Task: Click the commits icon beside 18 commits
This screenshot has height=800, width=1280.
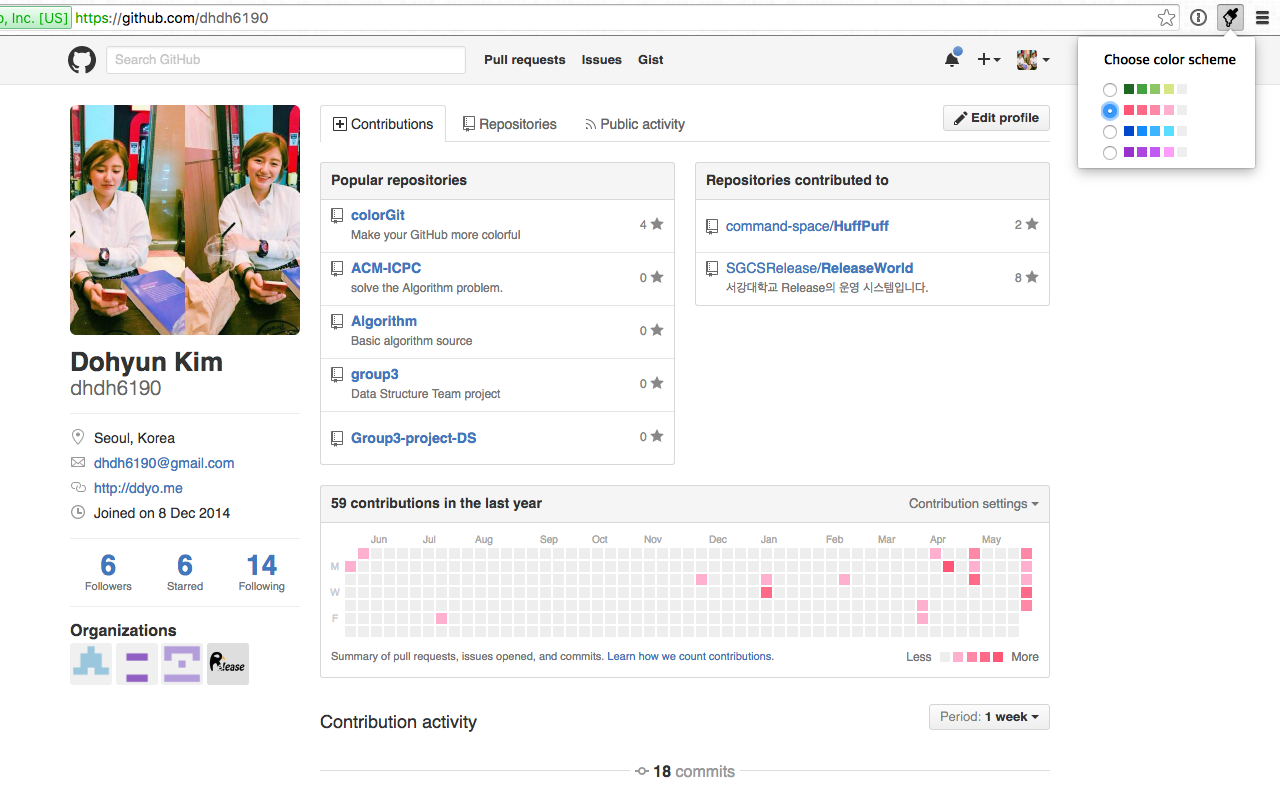Action: point(642,772)
